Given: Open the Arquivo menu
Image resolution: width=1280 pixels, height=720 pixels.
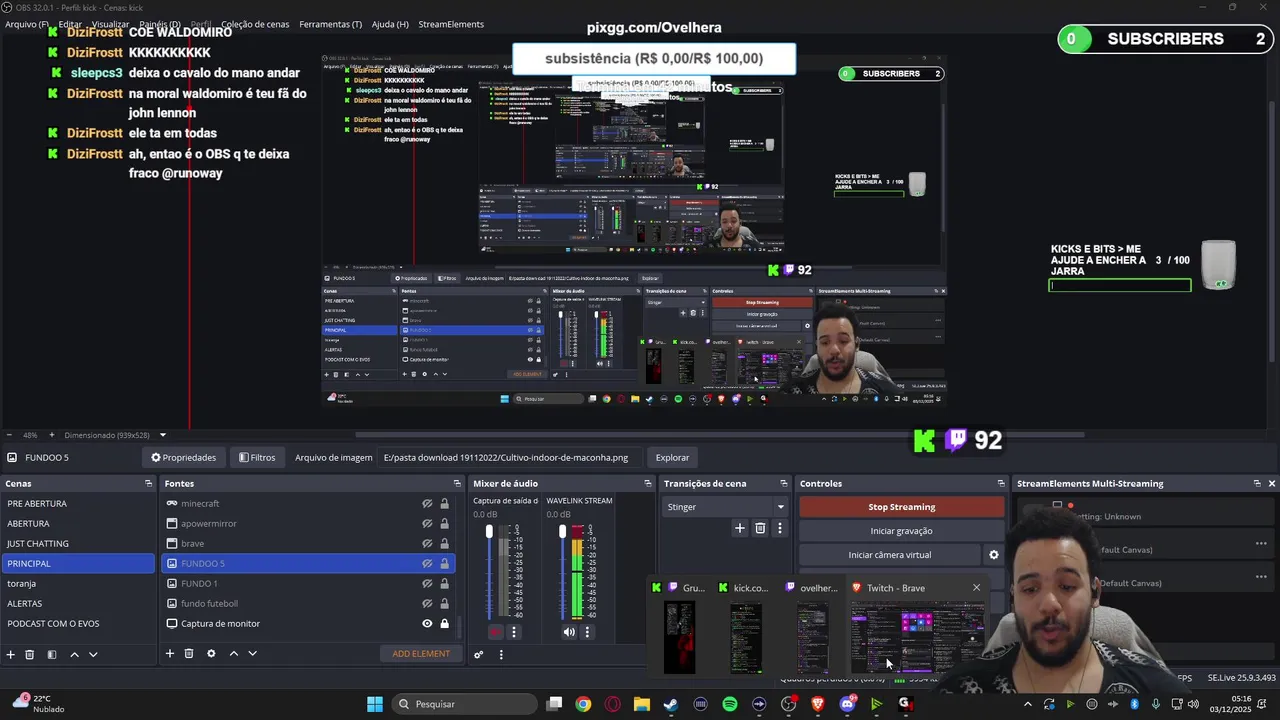Looking at the screenshot, I should 26,24.
